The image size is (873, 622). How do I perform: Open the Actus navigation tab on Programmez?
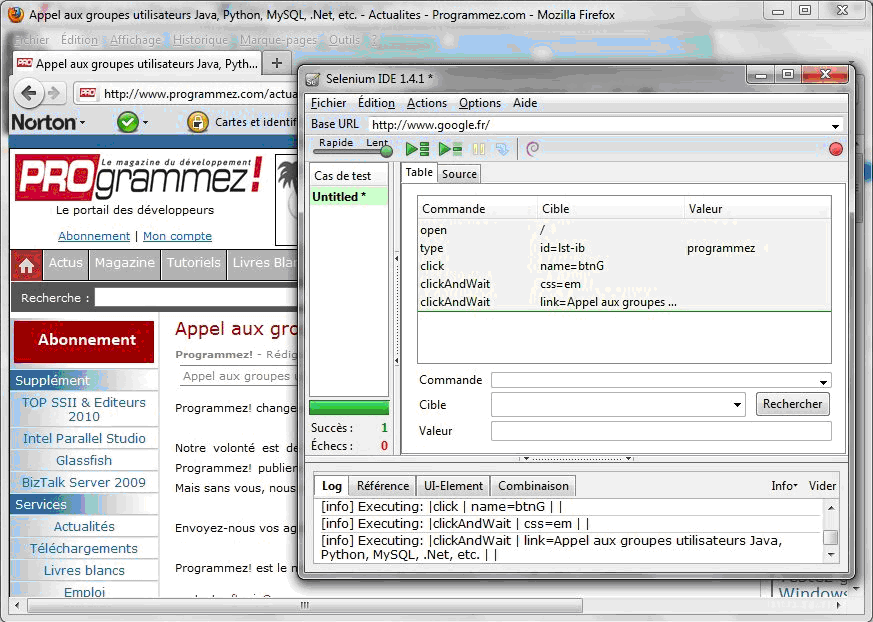click(x=66, y=263)
